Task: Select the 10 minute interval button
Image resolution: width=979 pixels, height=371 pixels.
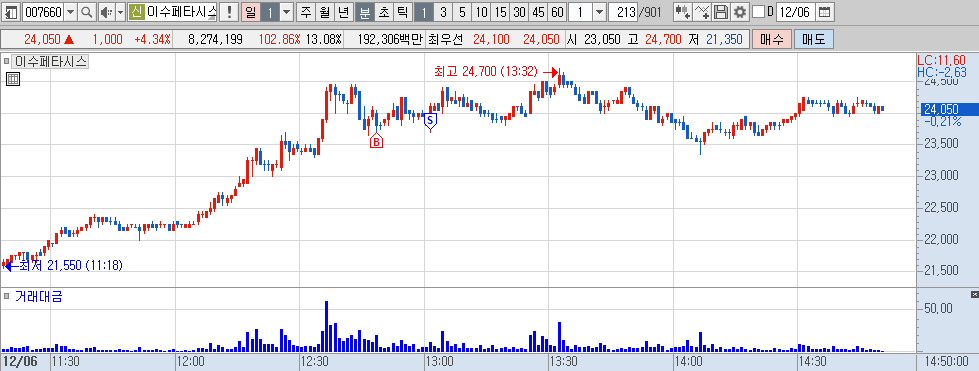Action: (x=481, y=12)
